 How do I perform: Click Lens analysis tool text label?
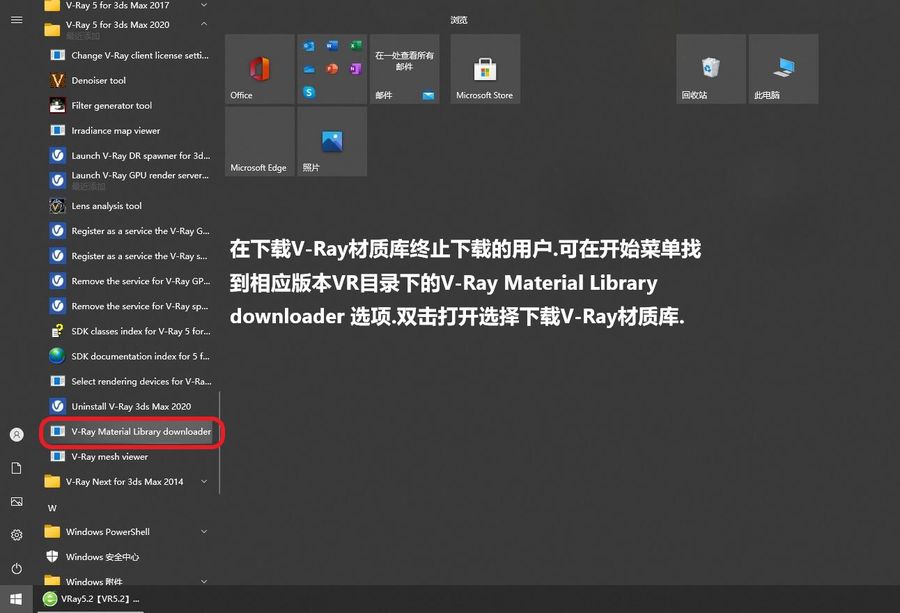pyautogui.click(x=107, y=206)
